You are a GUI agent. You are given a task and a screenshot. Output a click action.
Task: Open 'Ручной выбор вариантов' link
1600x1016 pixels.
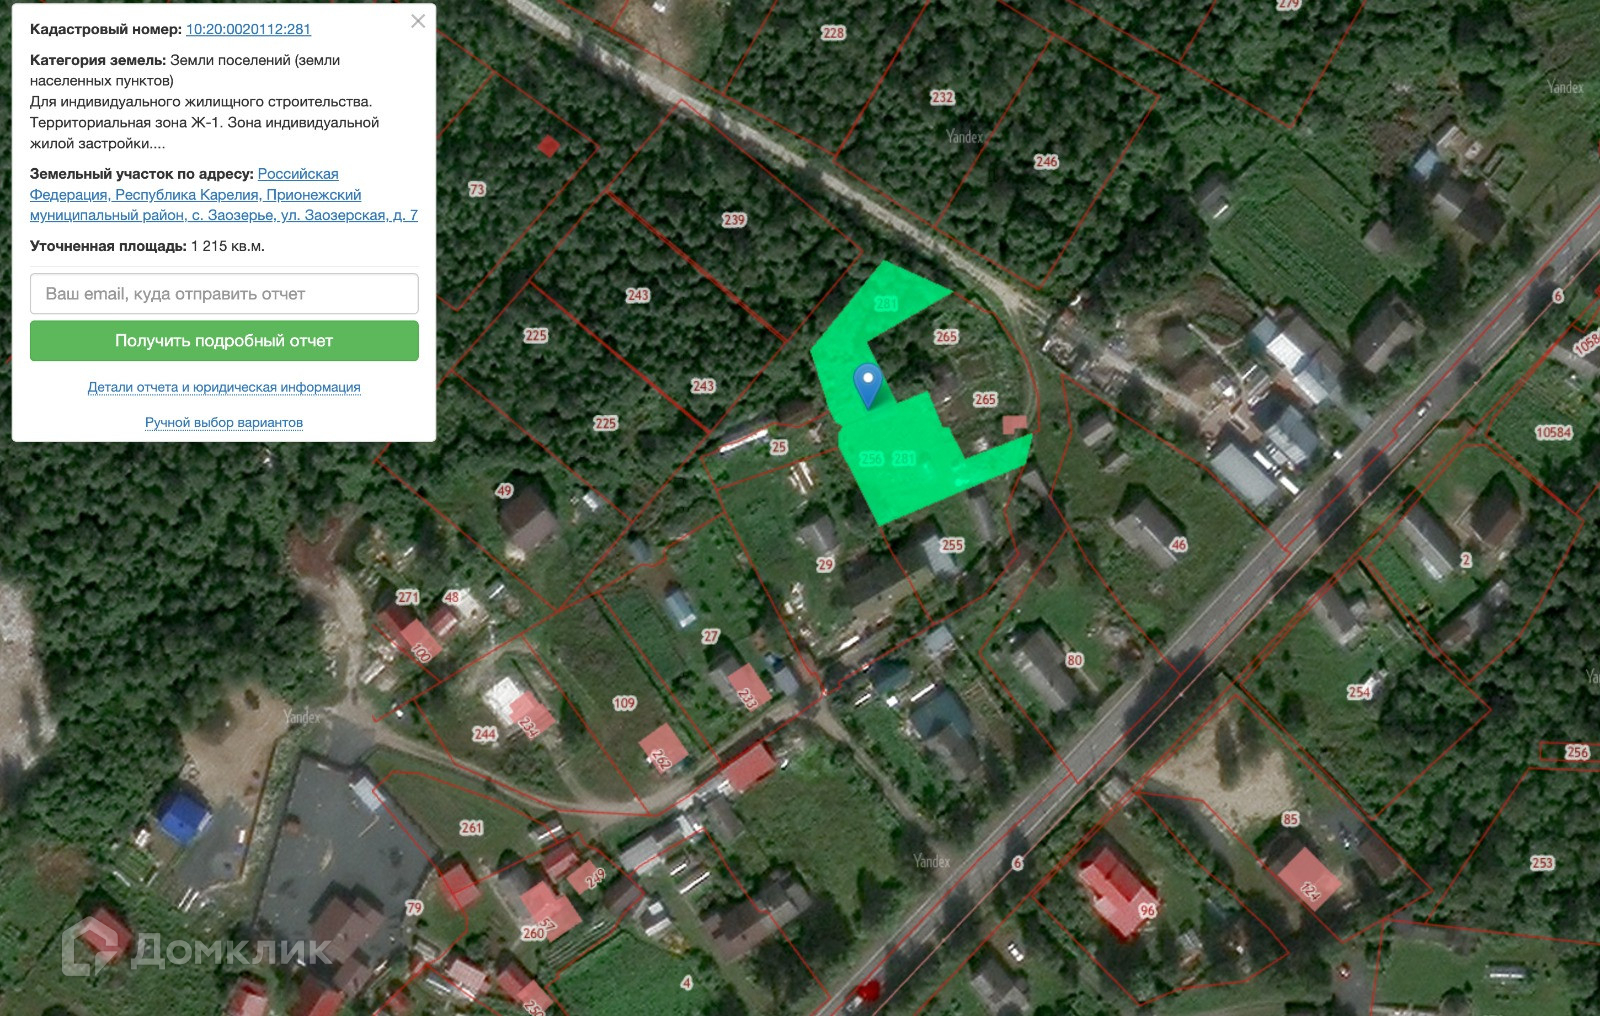[x=224, y=422]
